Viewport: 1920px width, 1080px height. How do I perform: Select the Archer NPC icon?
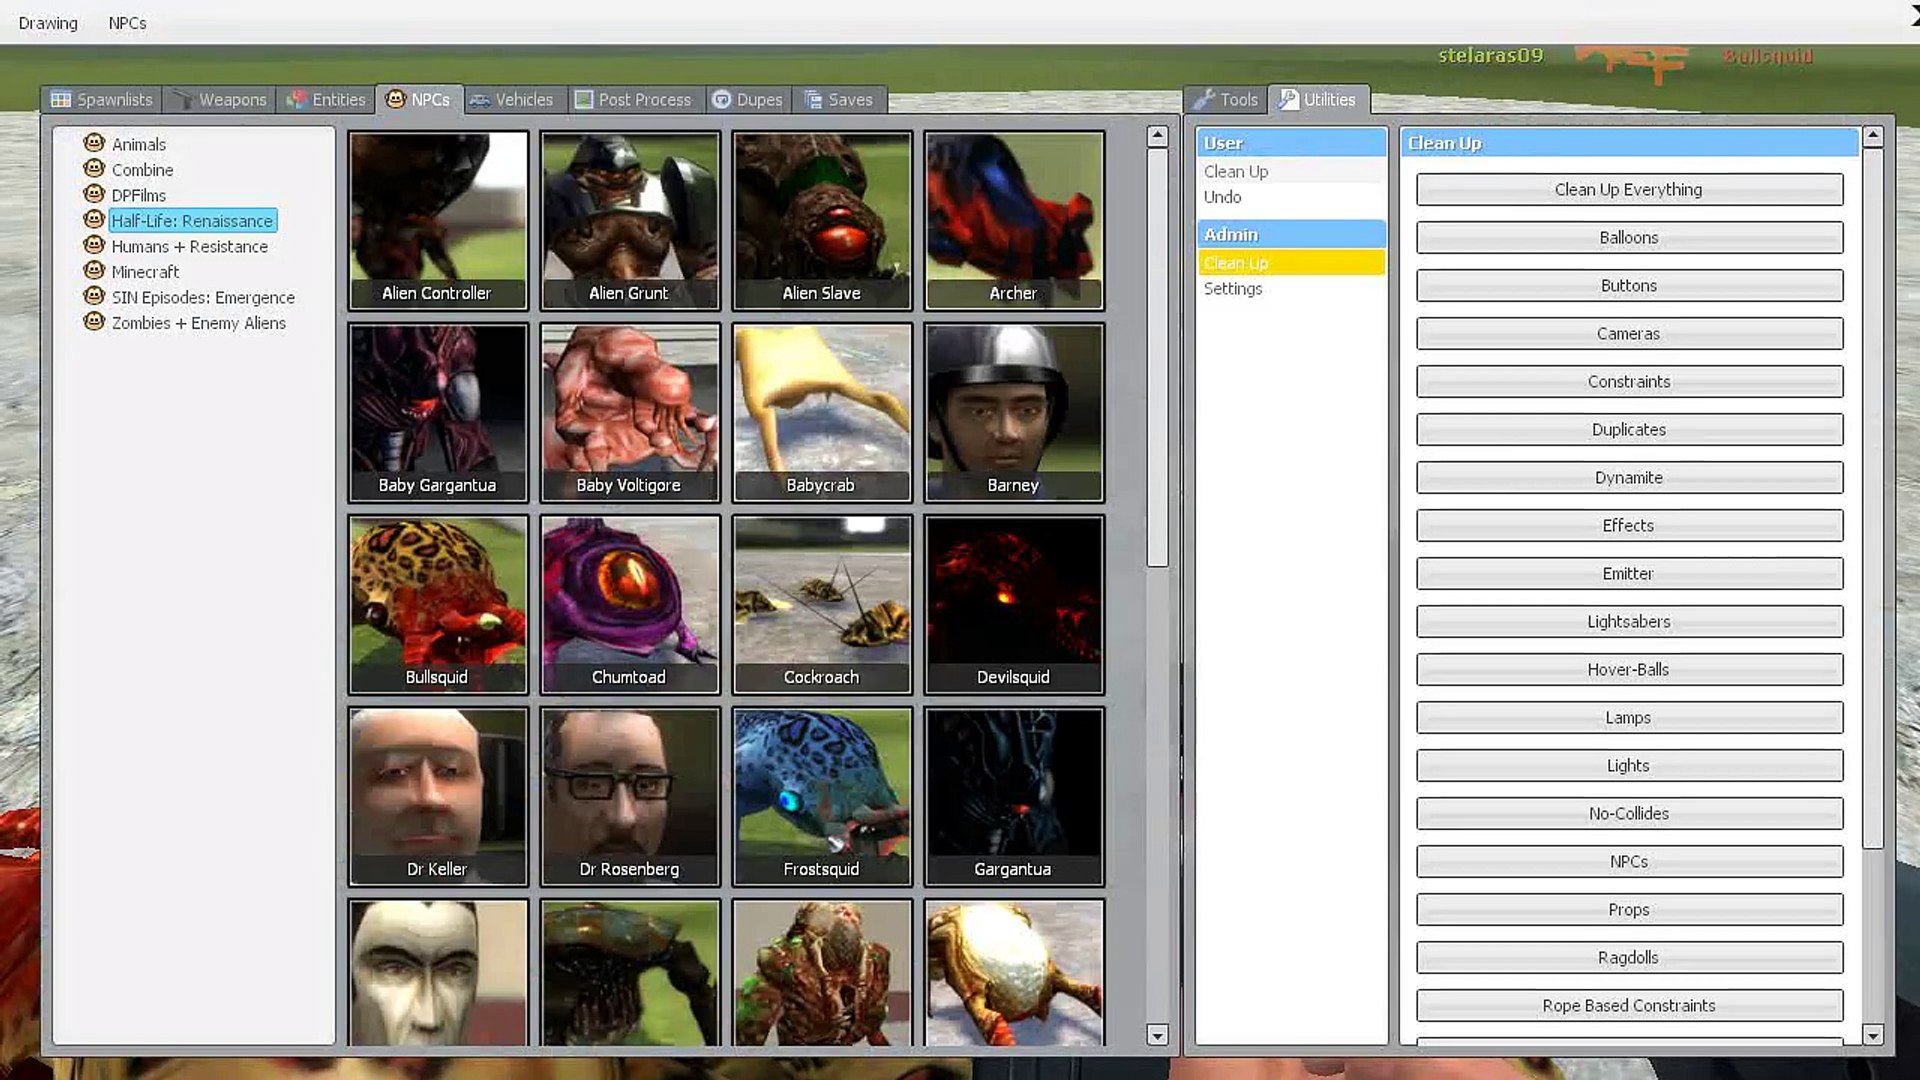(x=1013, y=219)
